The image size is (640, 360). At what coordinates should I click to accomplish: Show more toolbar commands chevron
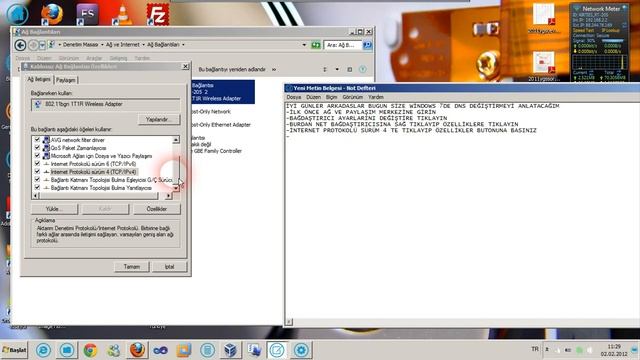[x=274, y=69]
